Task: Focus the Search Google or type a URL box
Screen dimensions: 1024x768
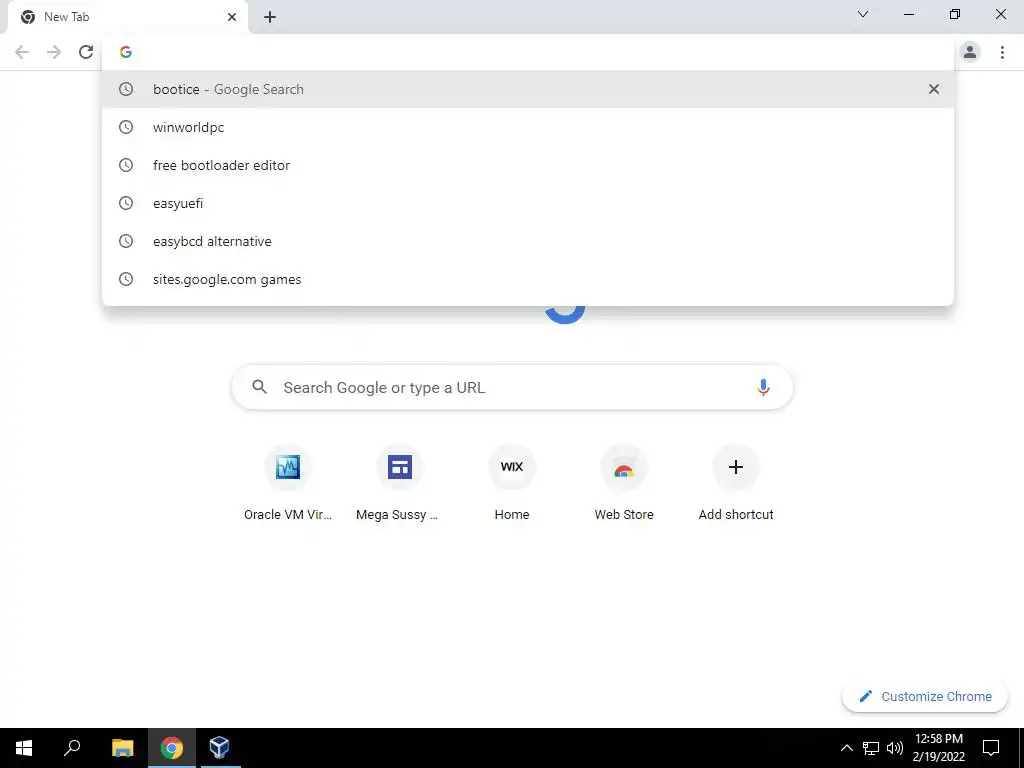Action: click(x=512, y=387)
